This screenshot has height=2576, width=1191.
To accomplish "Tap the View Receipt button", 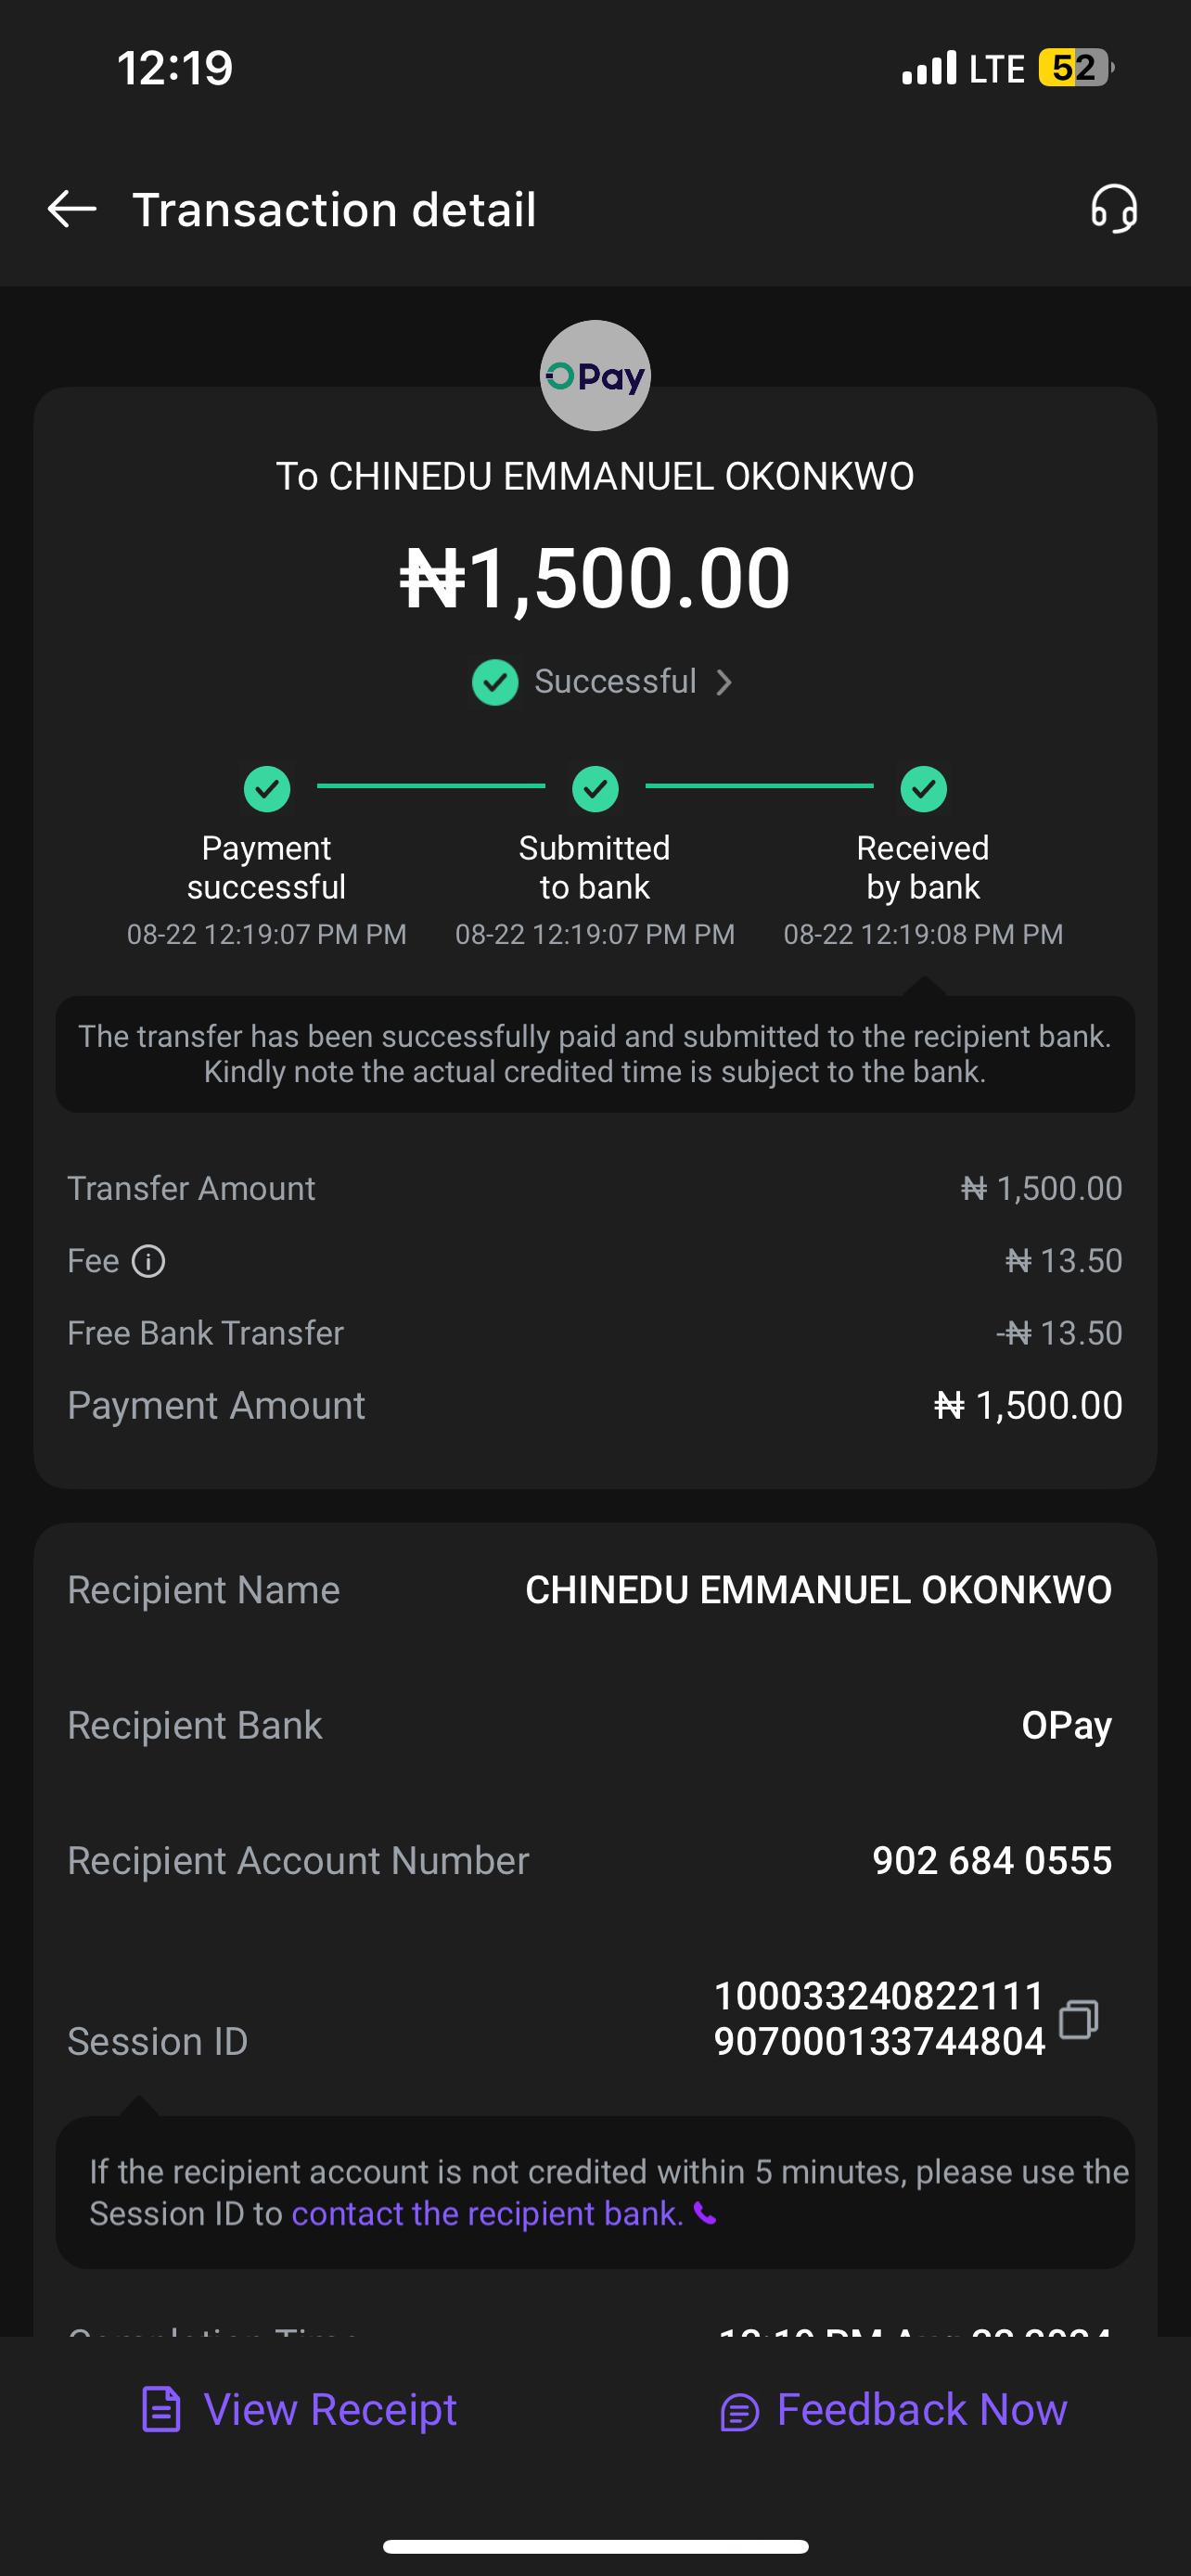I will (x=300, y=2410).
